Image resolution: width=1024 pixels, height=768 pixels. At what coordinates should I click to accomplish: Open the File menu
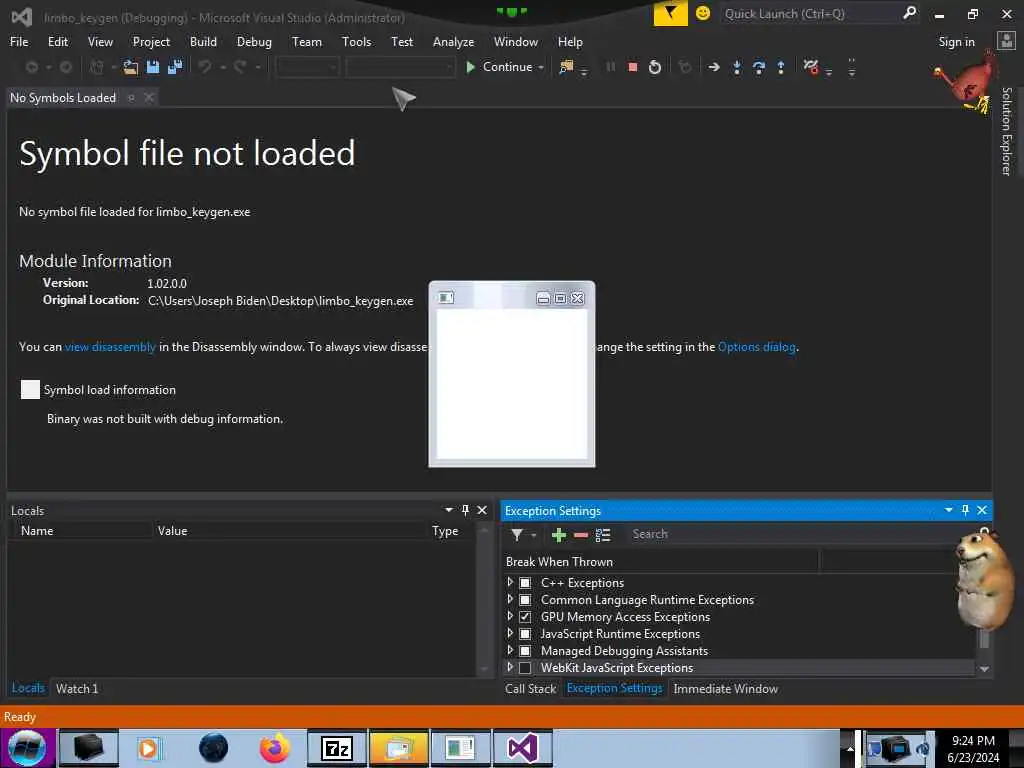click(19, 41)
